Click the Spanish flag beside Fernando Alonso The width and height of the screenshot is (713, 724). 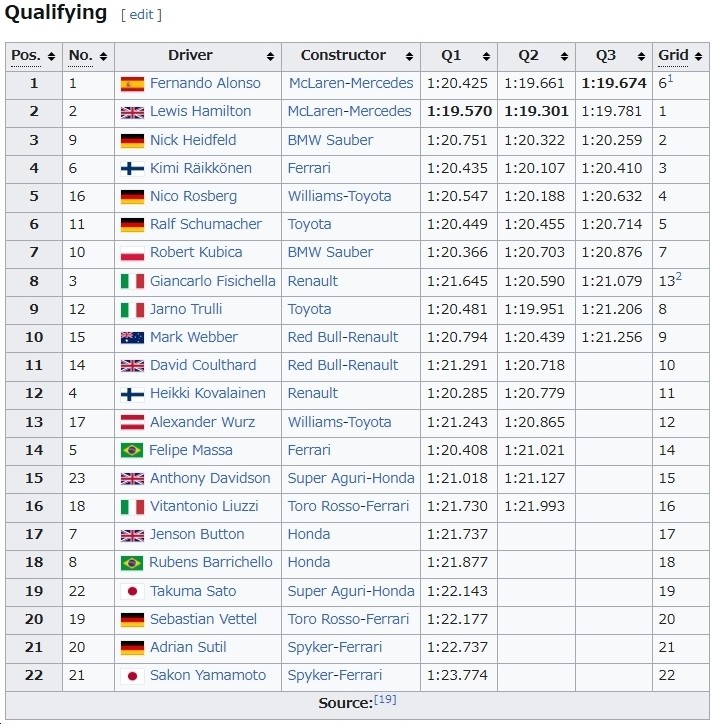pyautogui.click(x=132, y=84)
